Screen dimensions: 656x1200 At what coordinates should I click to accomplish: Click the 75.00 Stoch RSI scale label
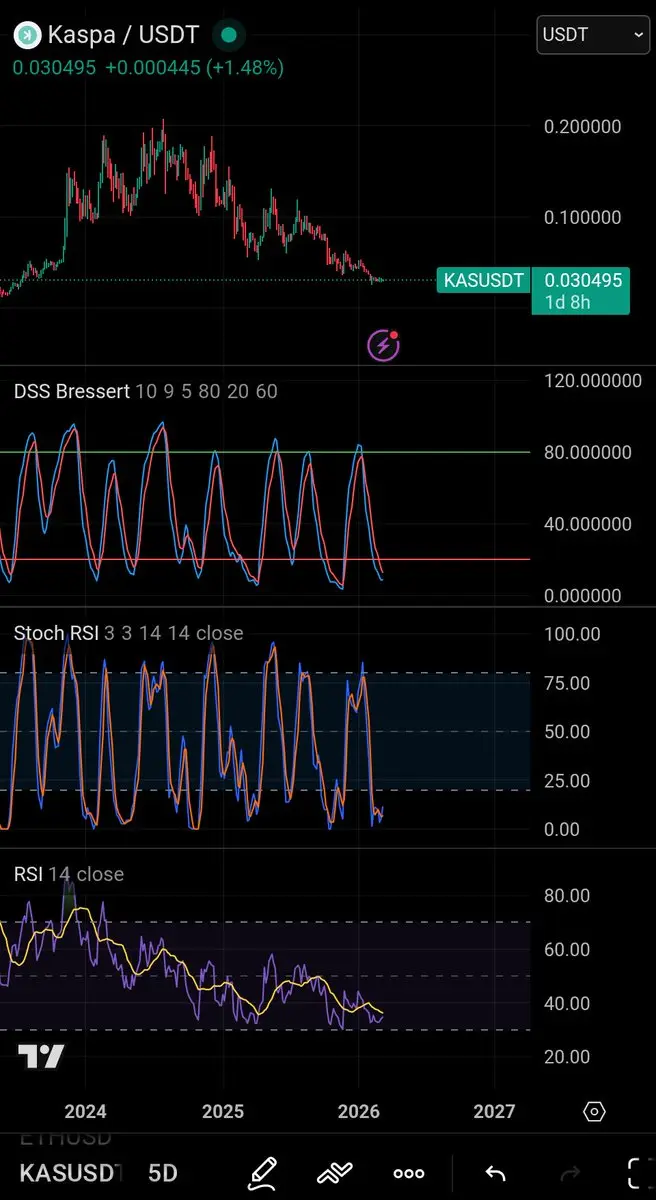click(567, 683)
